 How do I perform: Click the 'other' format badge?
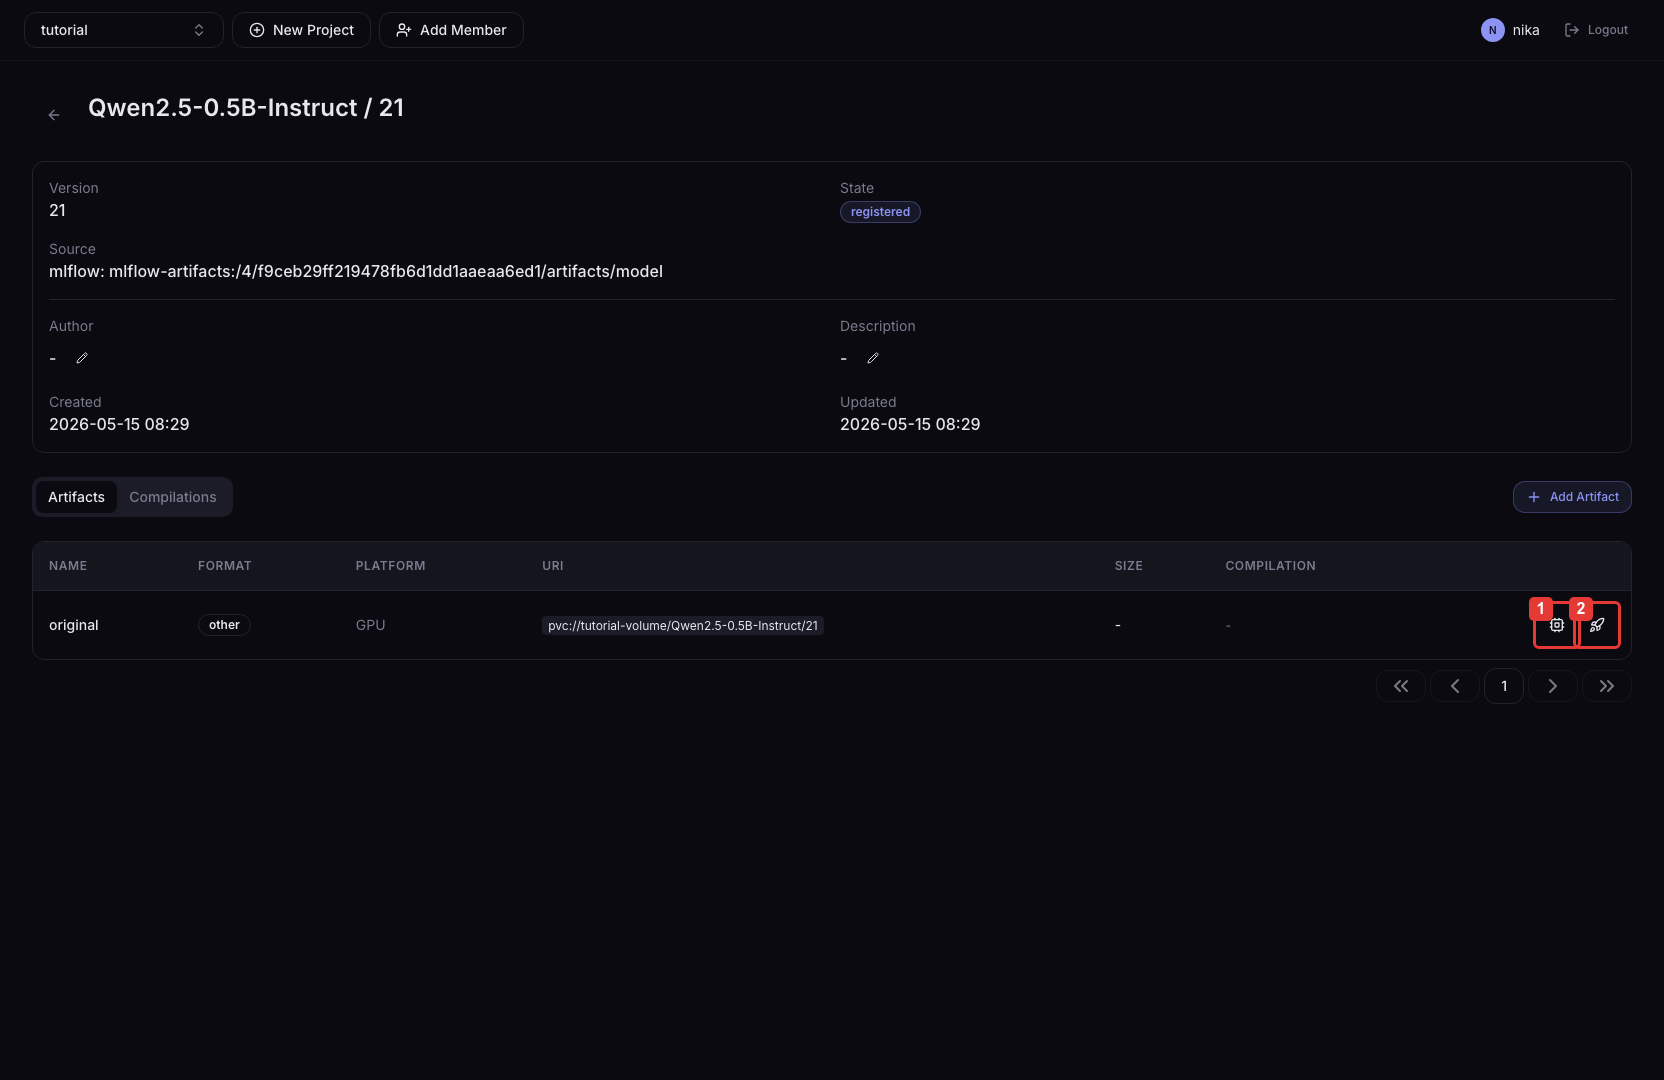(224, 625)
